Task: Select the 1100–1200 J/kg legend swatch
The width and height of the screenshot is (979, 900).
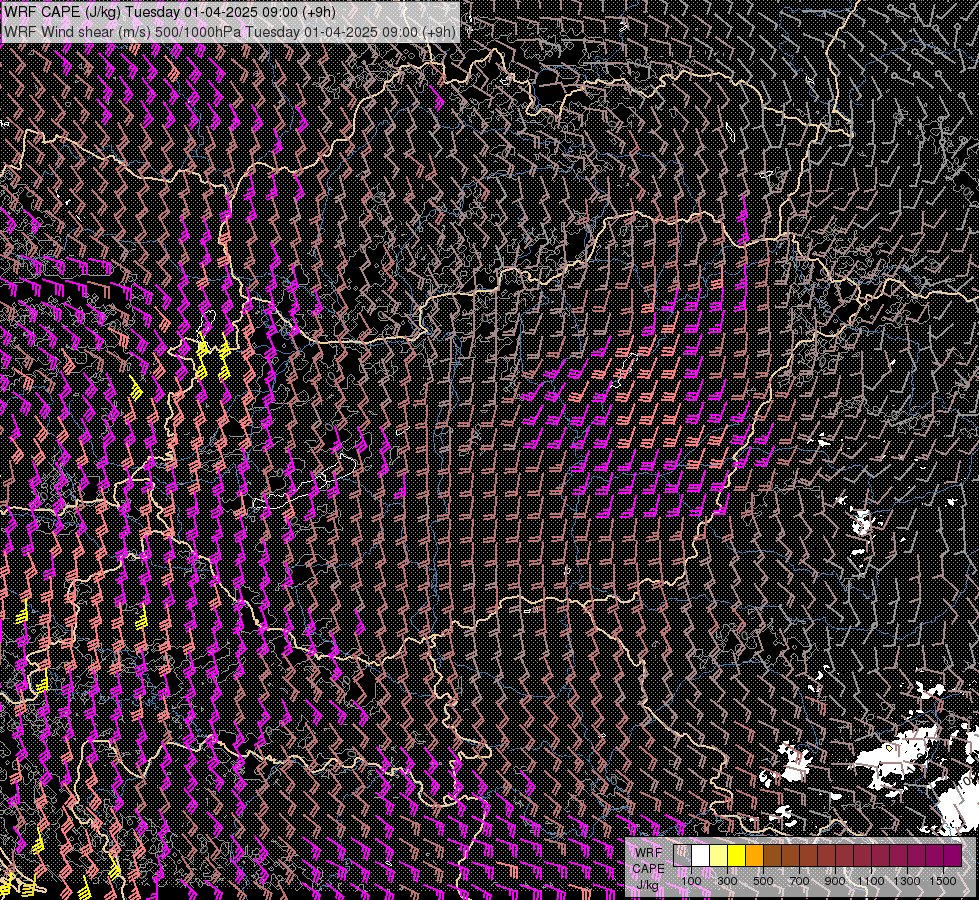Action: (x=880, y=856)
